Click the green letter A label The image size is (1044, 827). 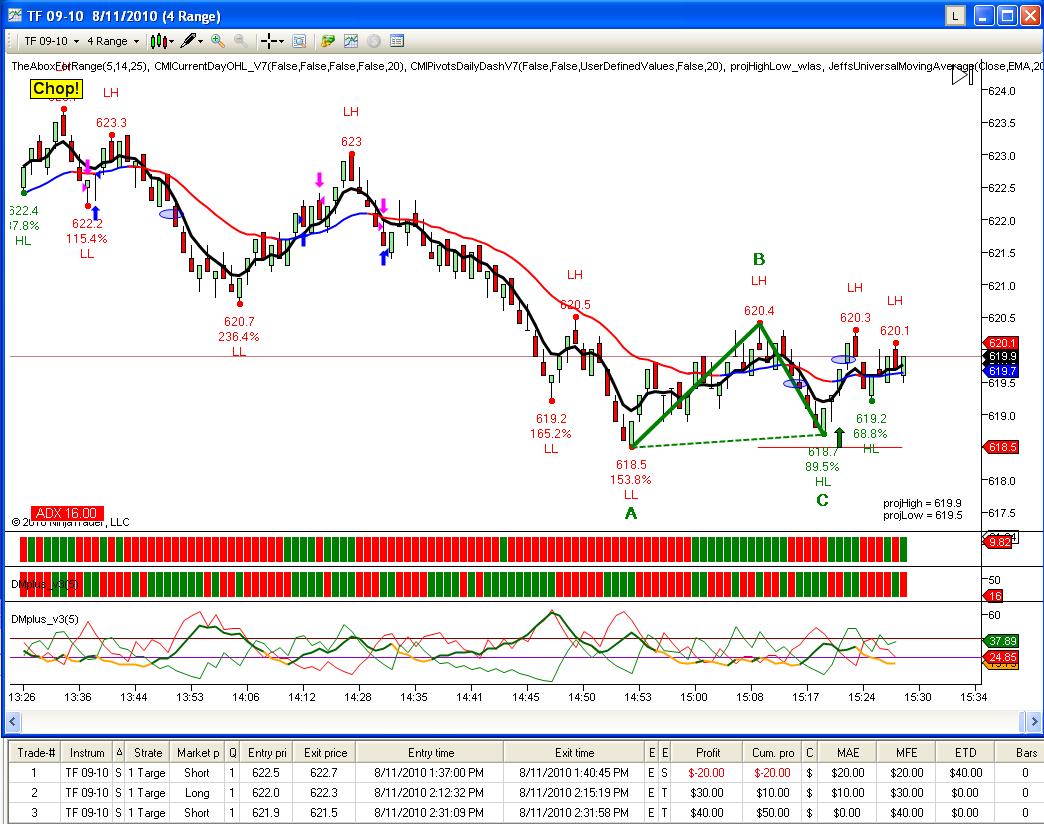[x=631, y=513]
